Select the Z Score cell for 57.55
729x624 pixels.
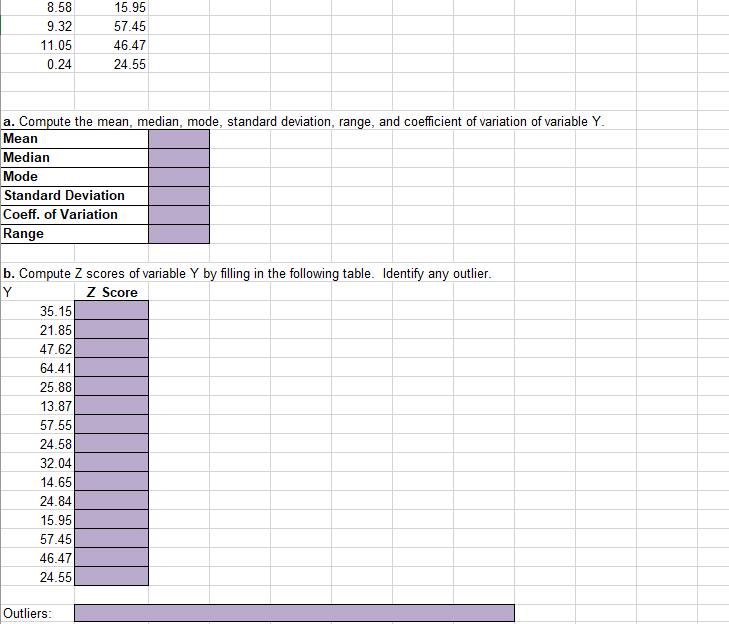(112, 425)
